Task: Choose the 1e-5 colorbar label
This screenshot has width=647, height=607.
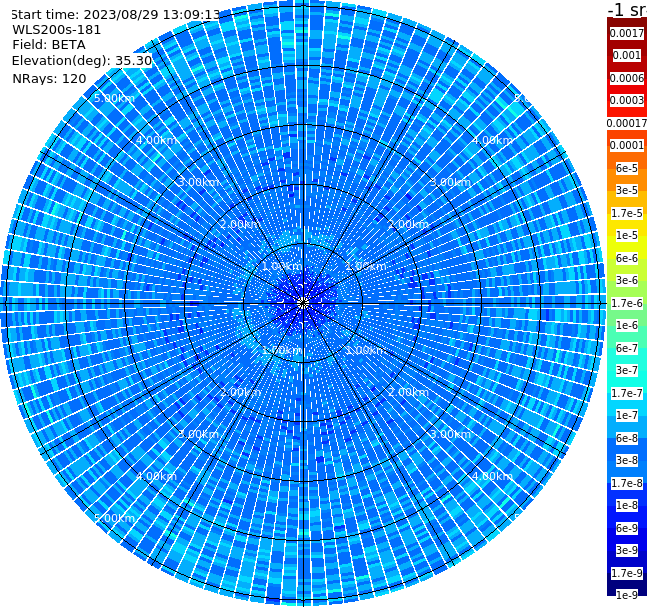Action: 626,235
